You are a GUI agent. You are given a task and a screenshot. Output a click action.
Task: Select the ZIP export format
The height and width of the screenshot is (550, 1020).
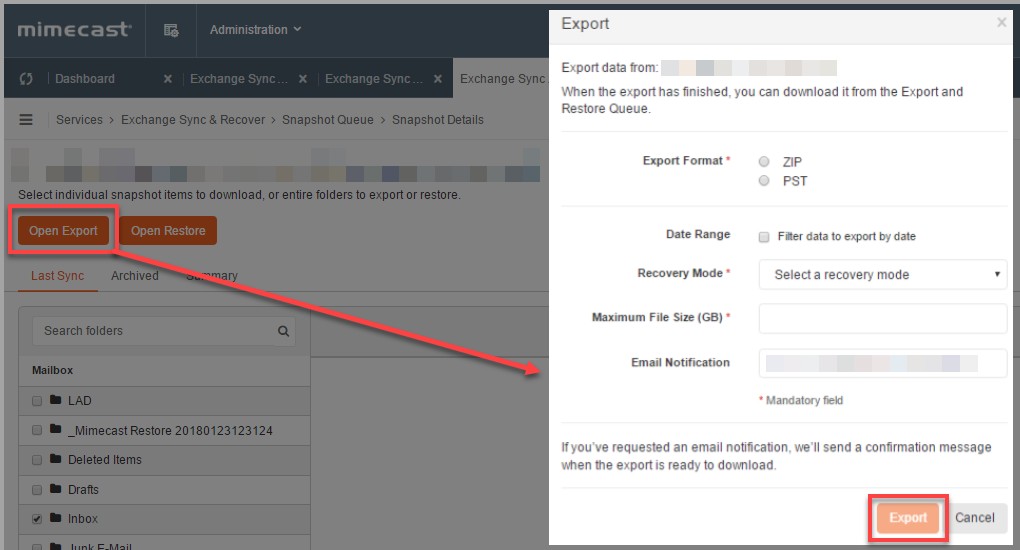point(764,162)
